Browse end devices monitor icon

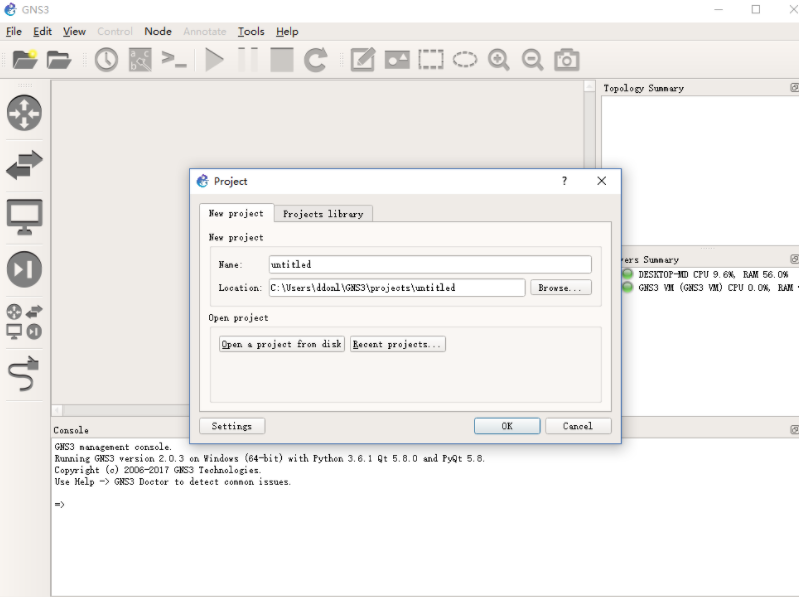pos(24,217)
